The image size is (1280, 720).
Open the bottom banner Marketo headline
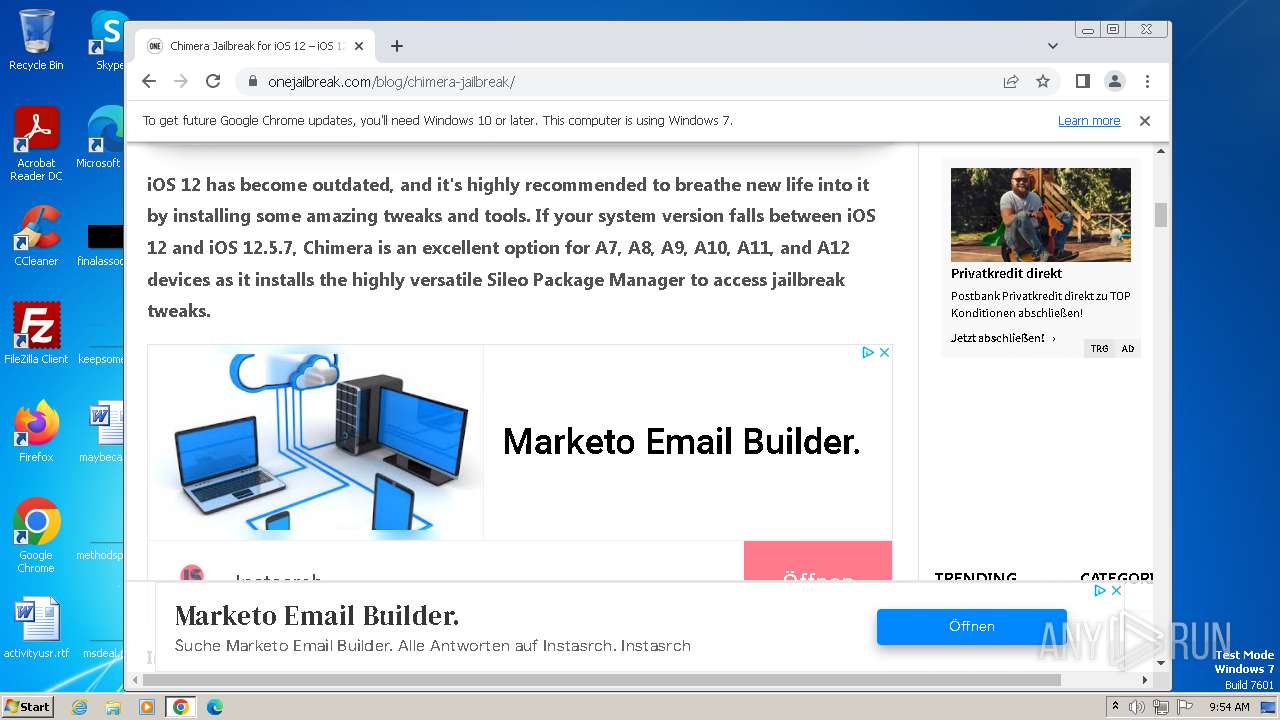tap(317, 615)
